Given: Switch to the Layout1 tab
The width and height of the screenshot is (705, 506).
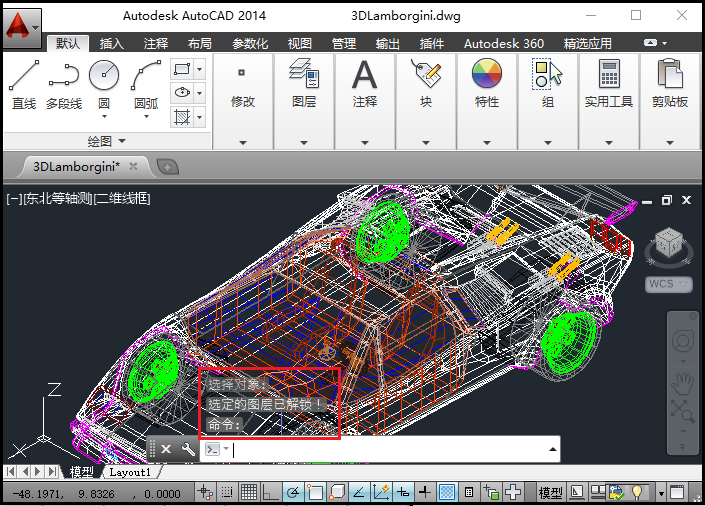Looking at the screenshot, I should point(130,472).
